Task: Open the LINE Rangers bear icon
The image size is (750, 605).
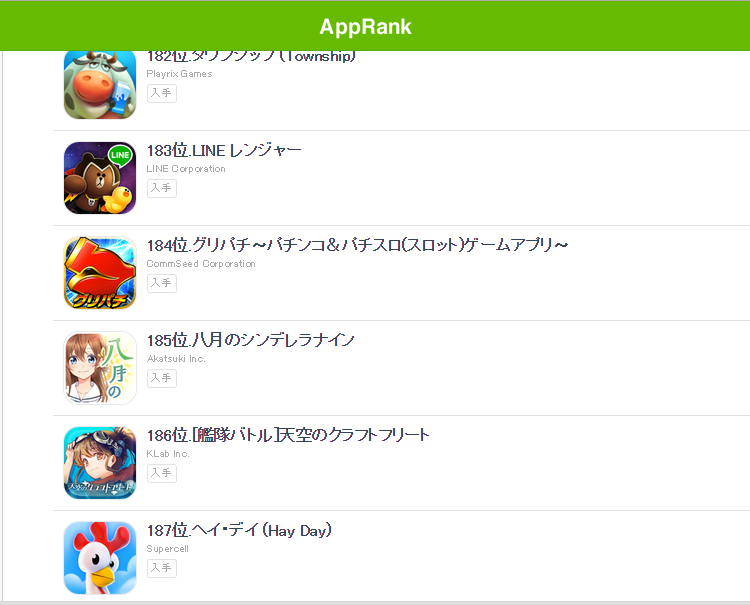Action: click(100, 178)
